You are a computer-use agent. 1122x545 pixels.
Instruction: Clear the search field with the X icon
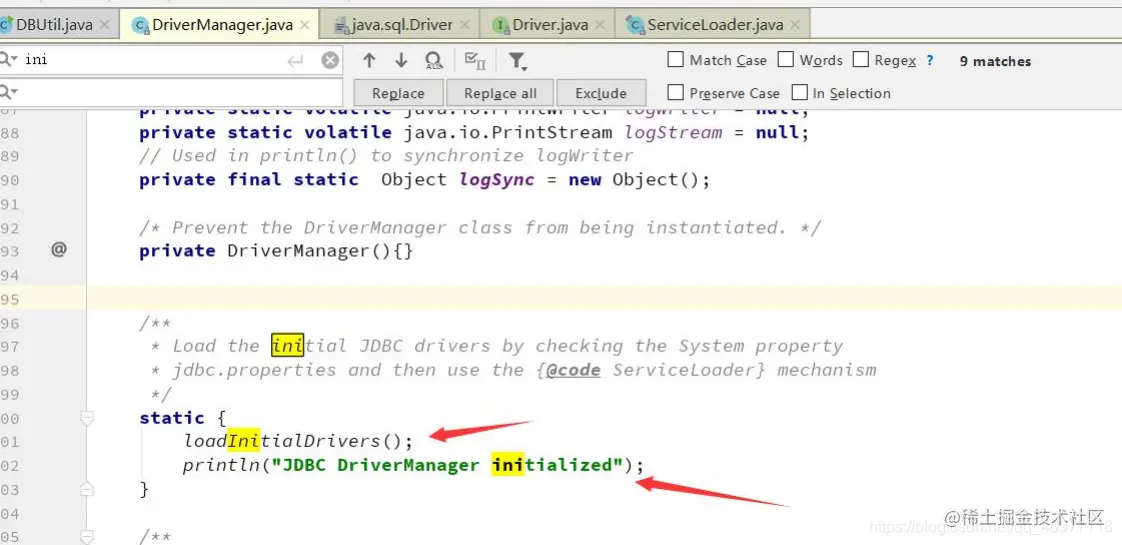330,61
